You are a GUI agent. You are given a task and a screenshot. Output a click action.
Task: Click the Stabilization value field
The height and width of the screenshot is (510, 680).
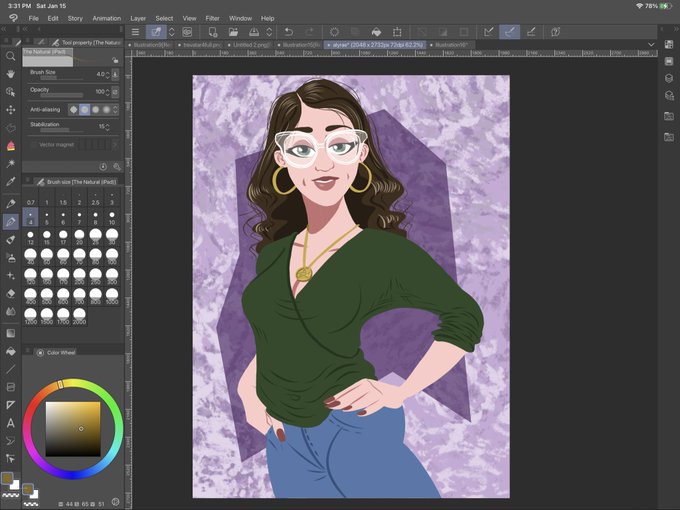[x=102, y=127]
